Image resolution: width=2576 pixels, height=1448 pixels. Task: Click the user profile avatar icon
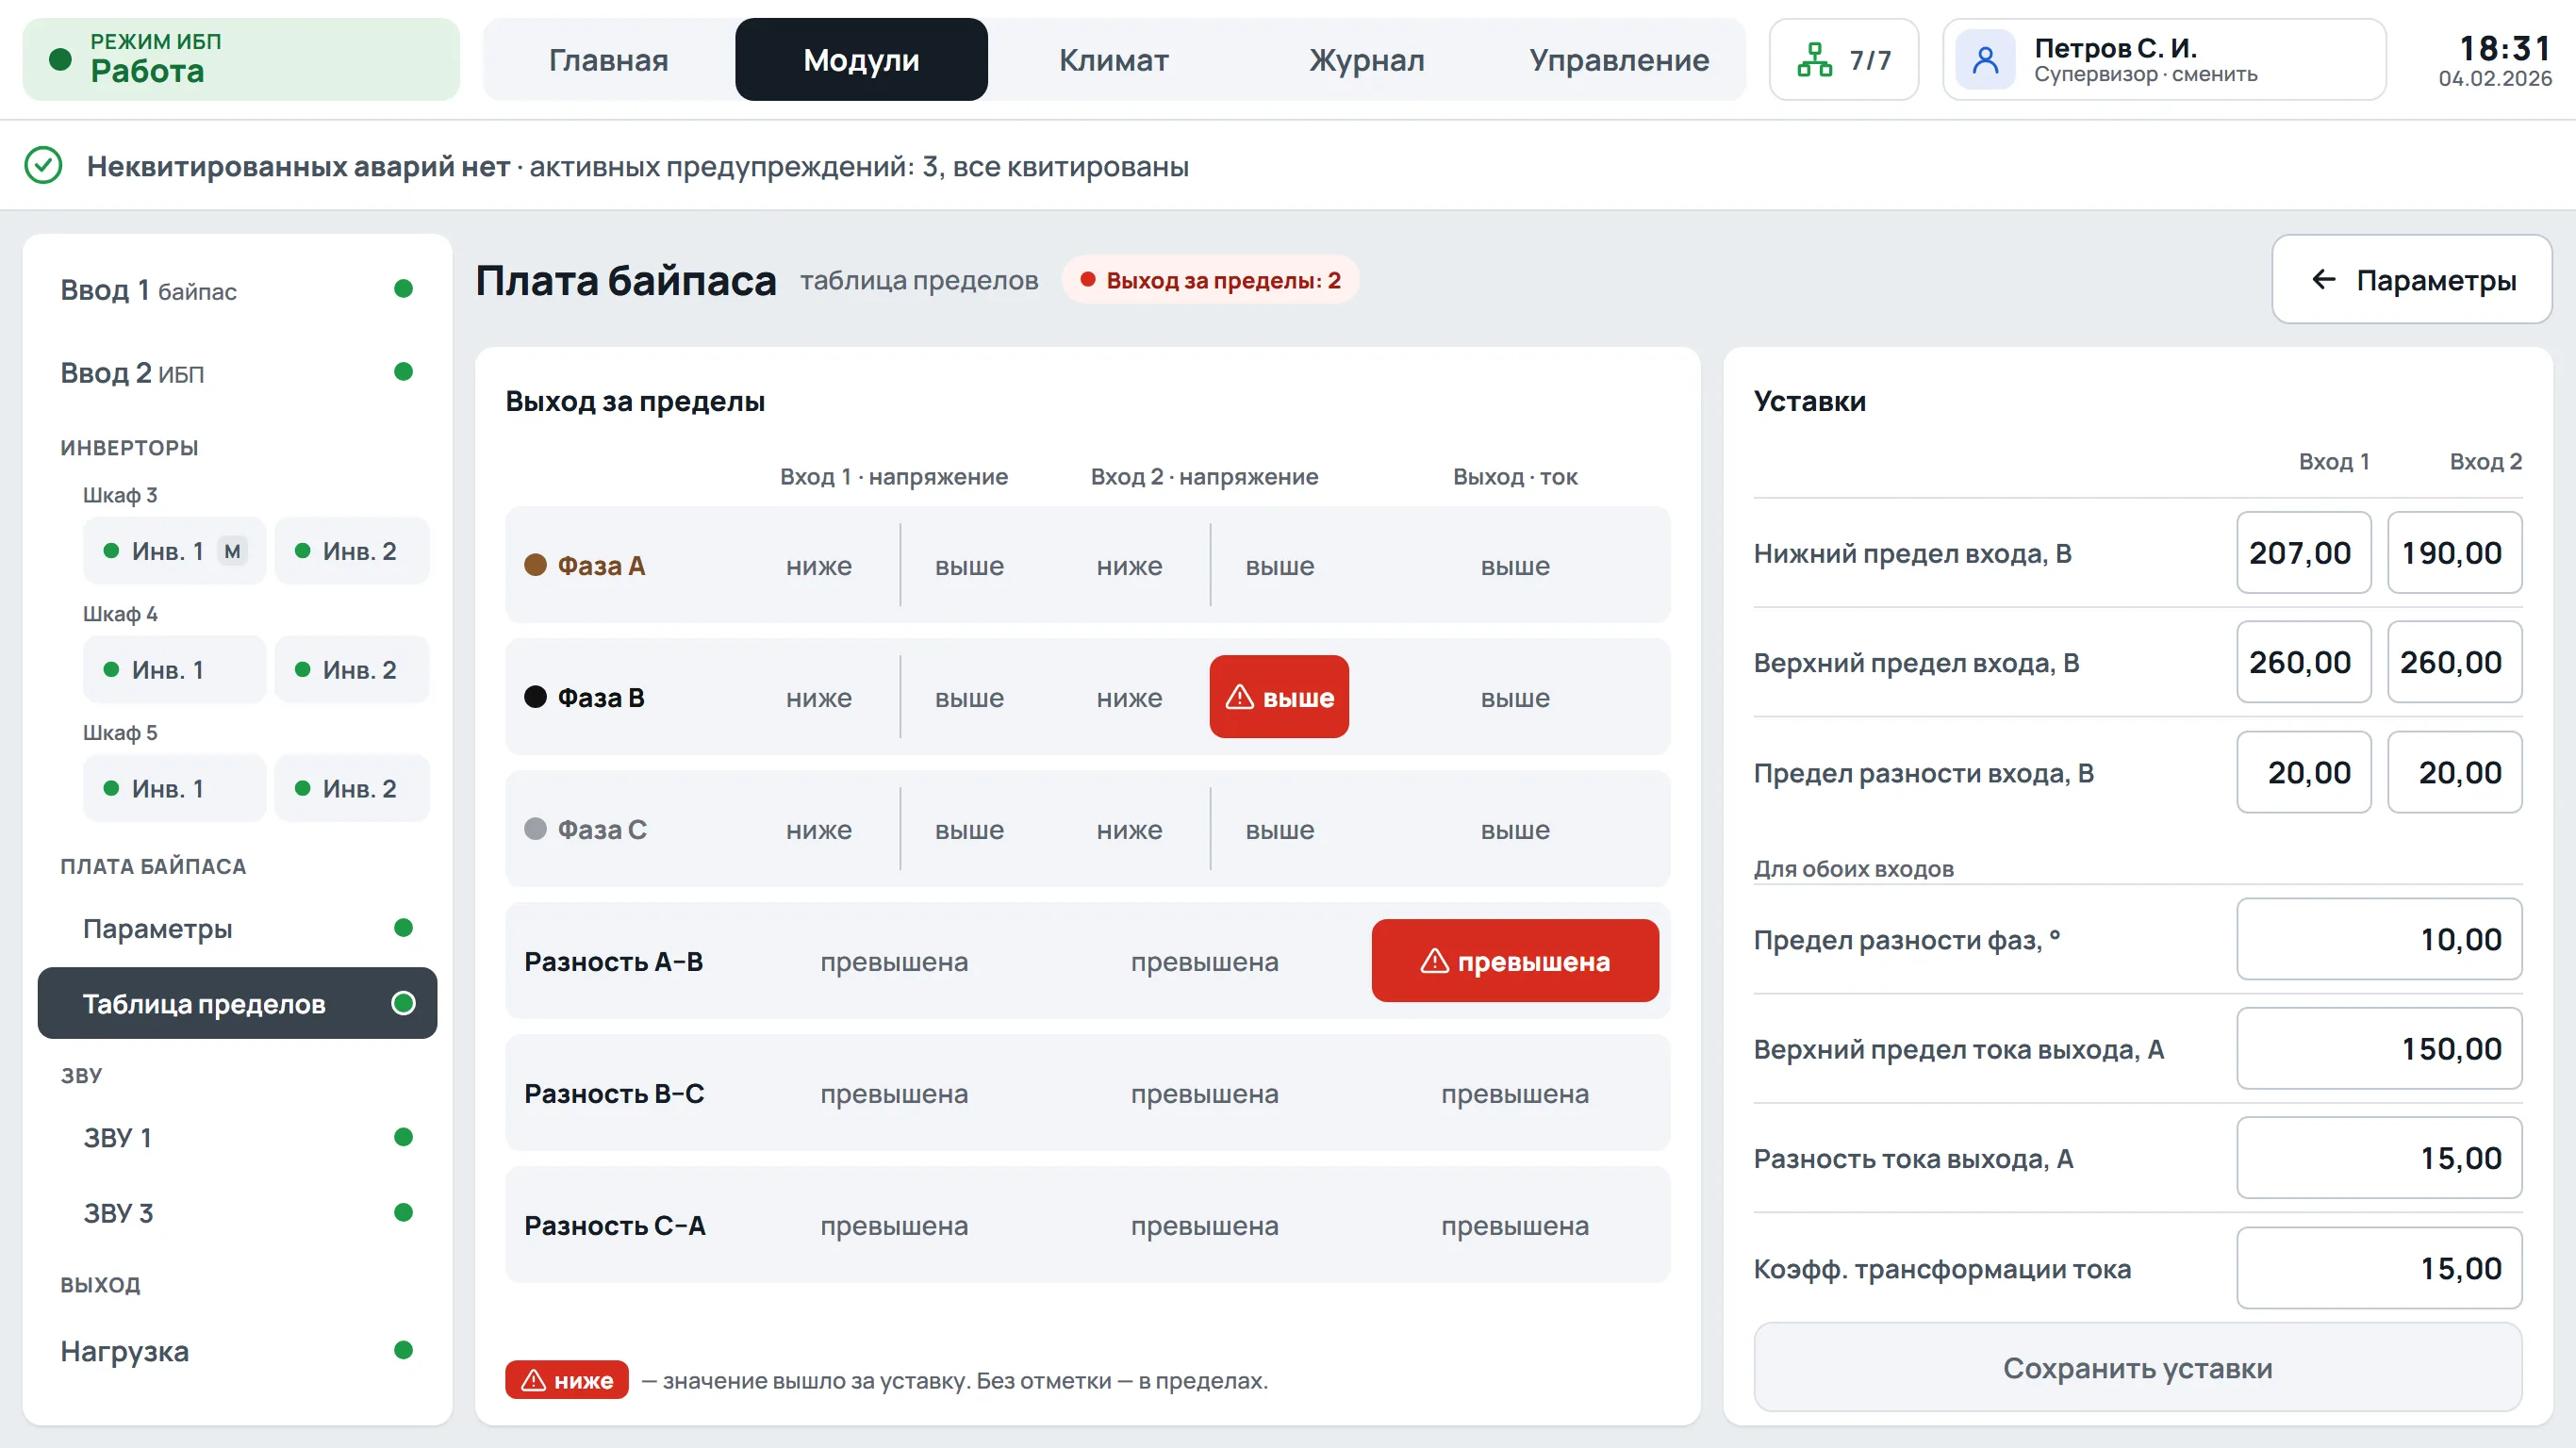pyautogui.click(x=1985, y=60)
